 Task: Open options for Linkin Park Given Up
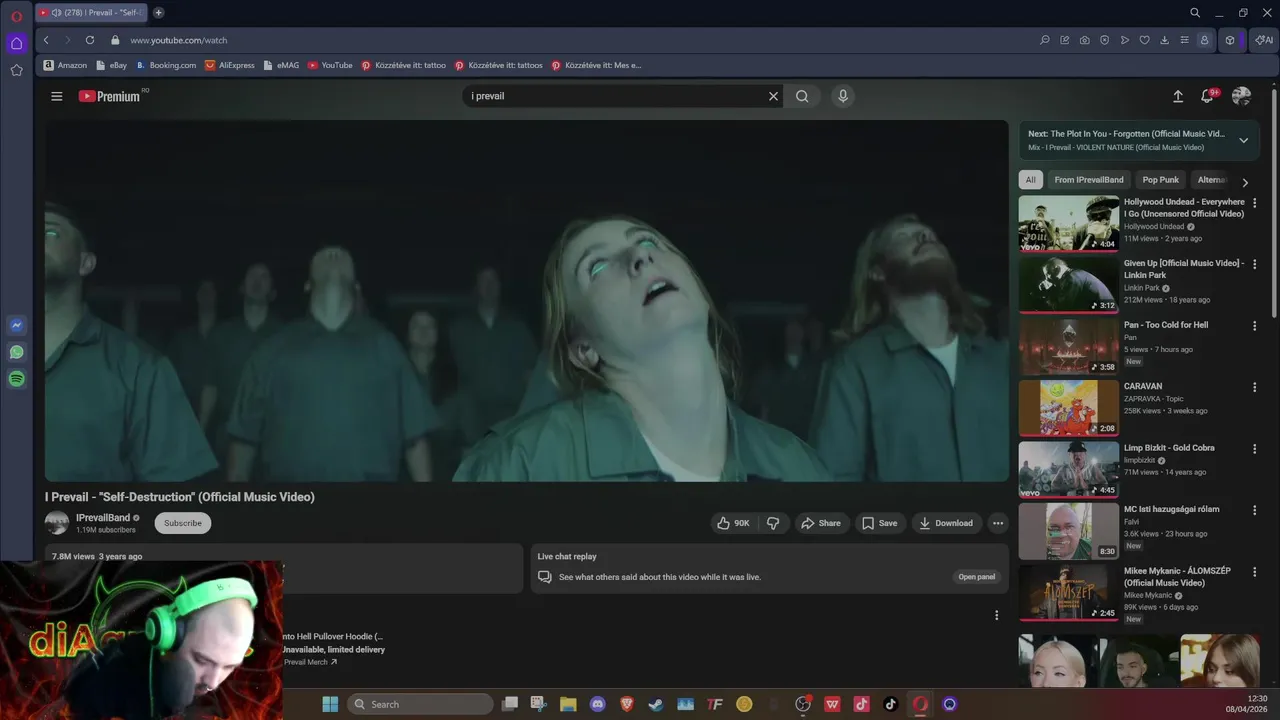pyautogui.click(x=1255, y=264)
